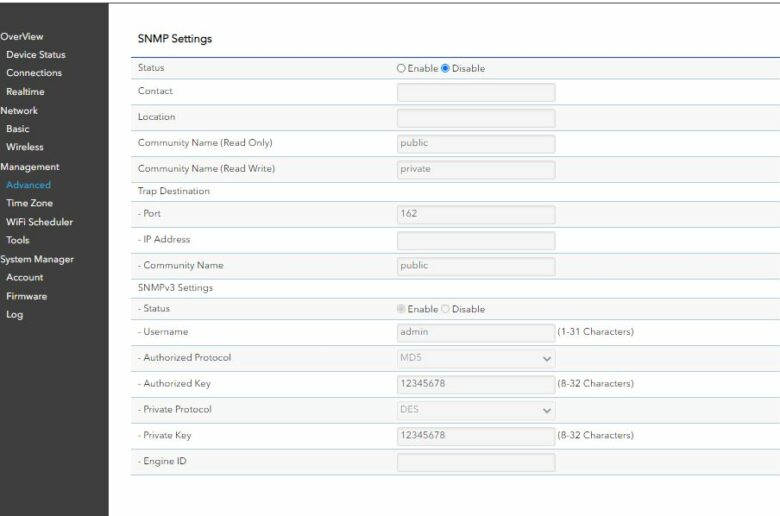Open the Firmware page
780x516 pixels.
point(26,296)
